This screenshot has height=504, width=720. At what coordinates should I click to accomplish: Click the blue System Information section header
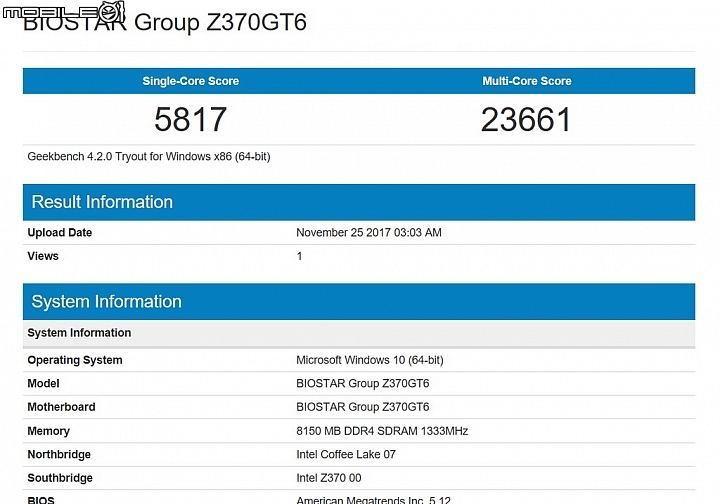click(359, 302)
